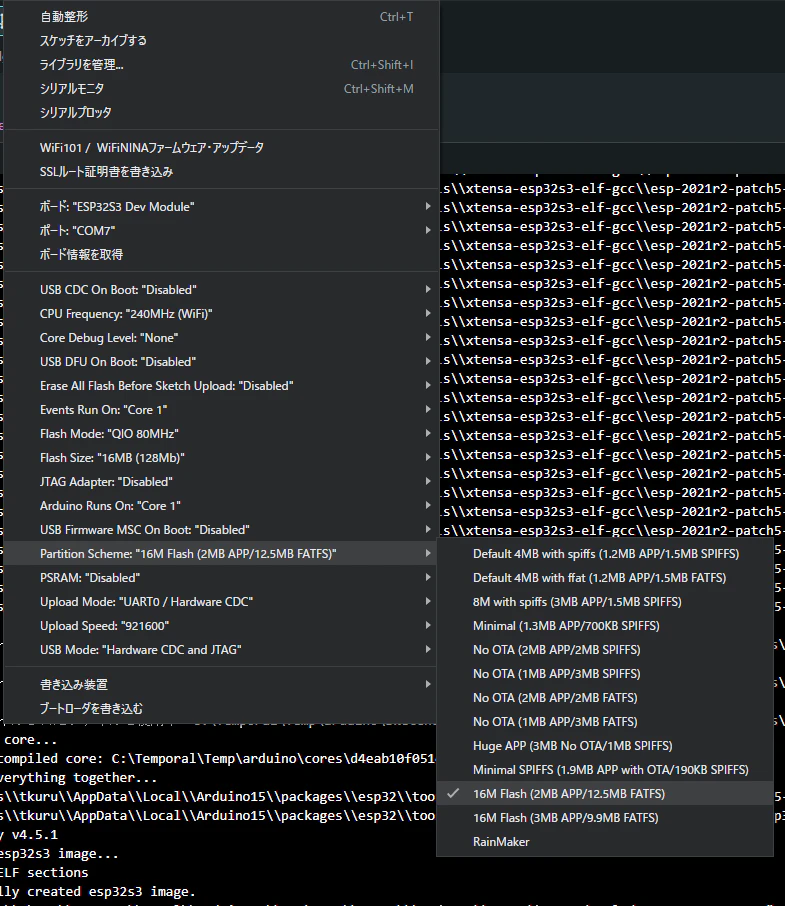Image resolution: width=785 pixels, height=906 pixels.
Task: Expand Core Debug Level submenu
Action: 221,337
